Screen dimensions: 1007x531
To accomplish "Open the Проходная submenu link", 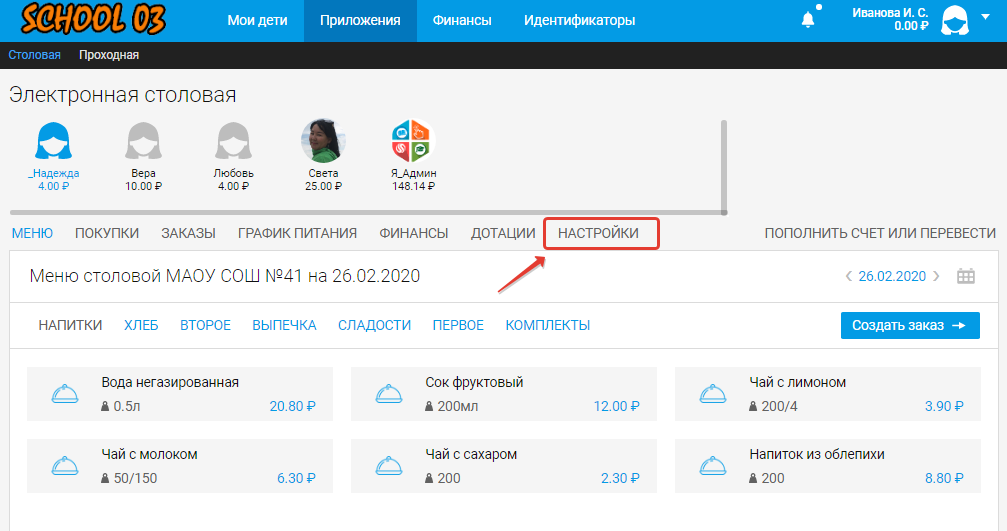I will 109,55.
